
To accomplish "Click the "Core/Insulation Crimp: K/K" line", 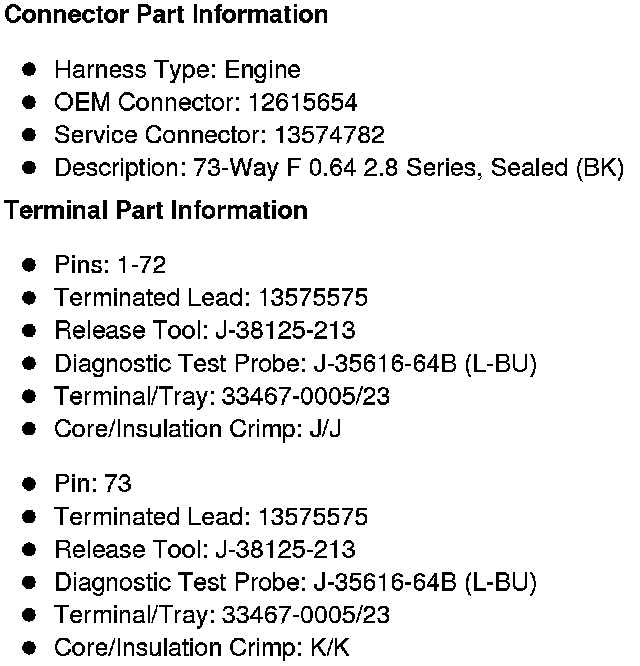I will coord(203,648).
